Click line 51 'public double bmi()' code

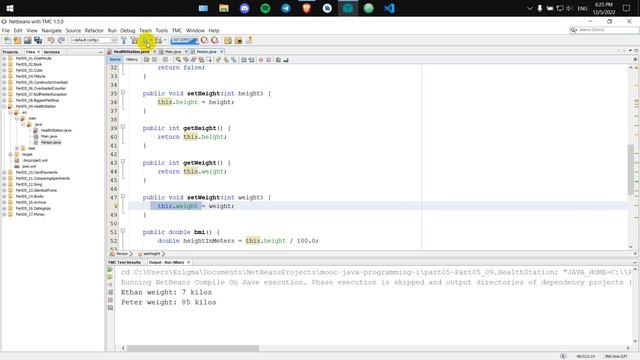(181, 232)
